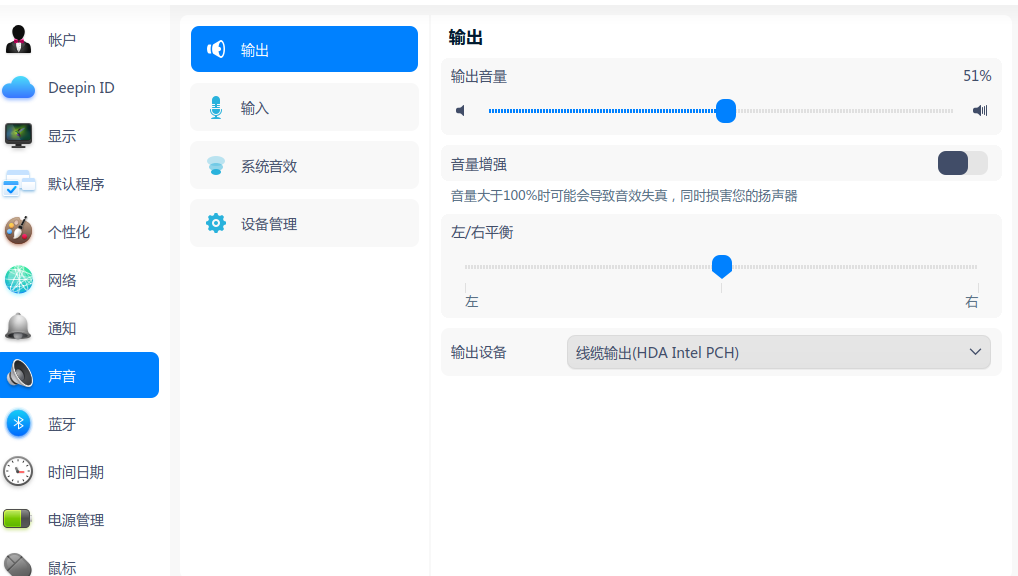Select the 个性化 personalization palette icon

tap(19, 232)
